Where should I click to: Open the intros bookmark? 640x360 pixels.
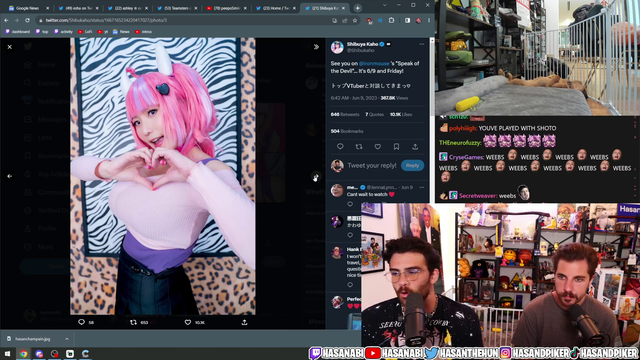[x=143, y=31]
